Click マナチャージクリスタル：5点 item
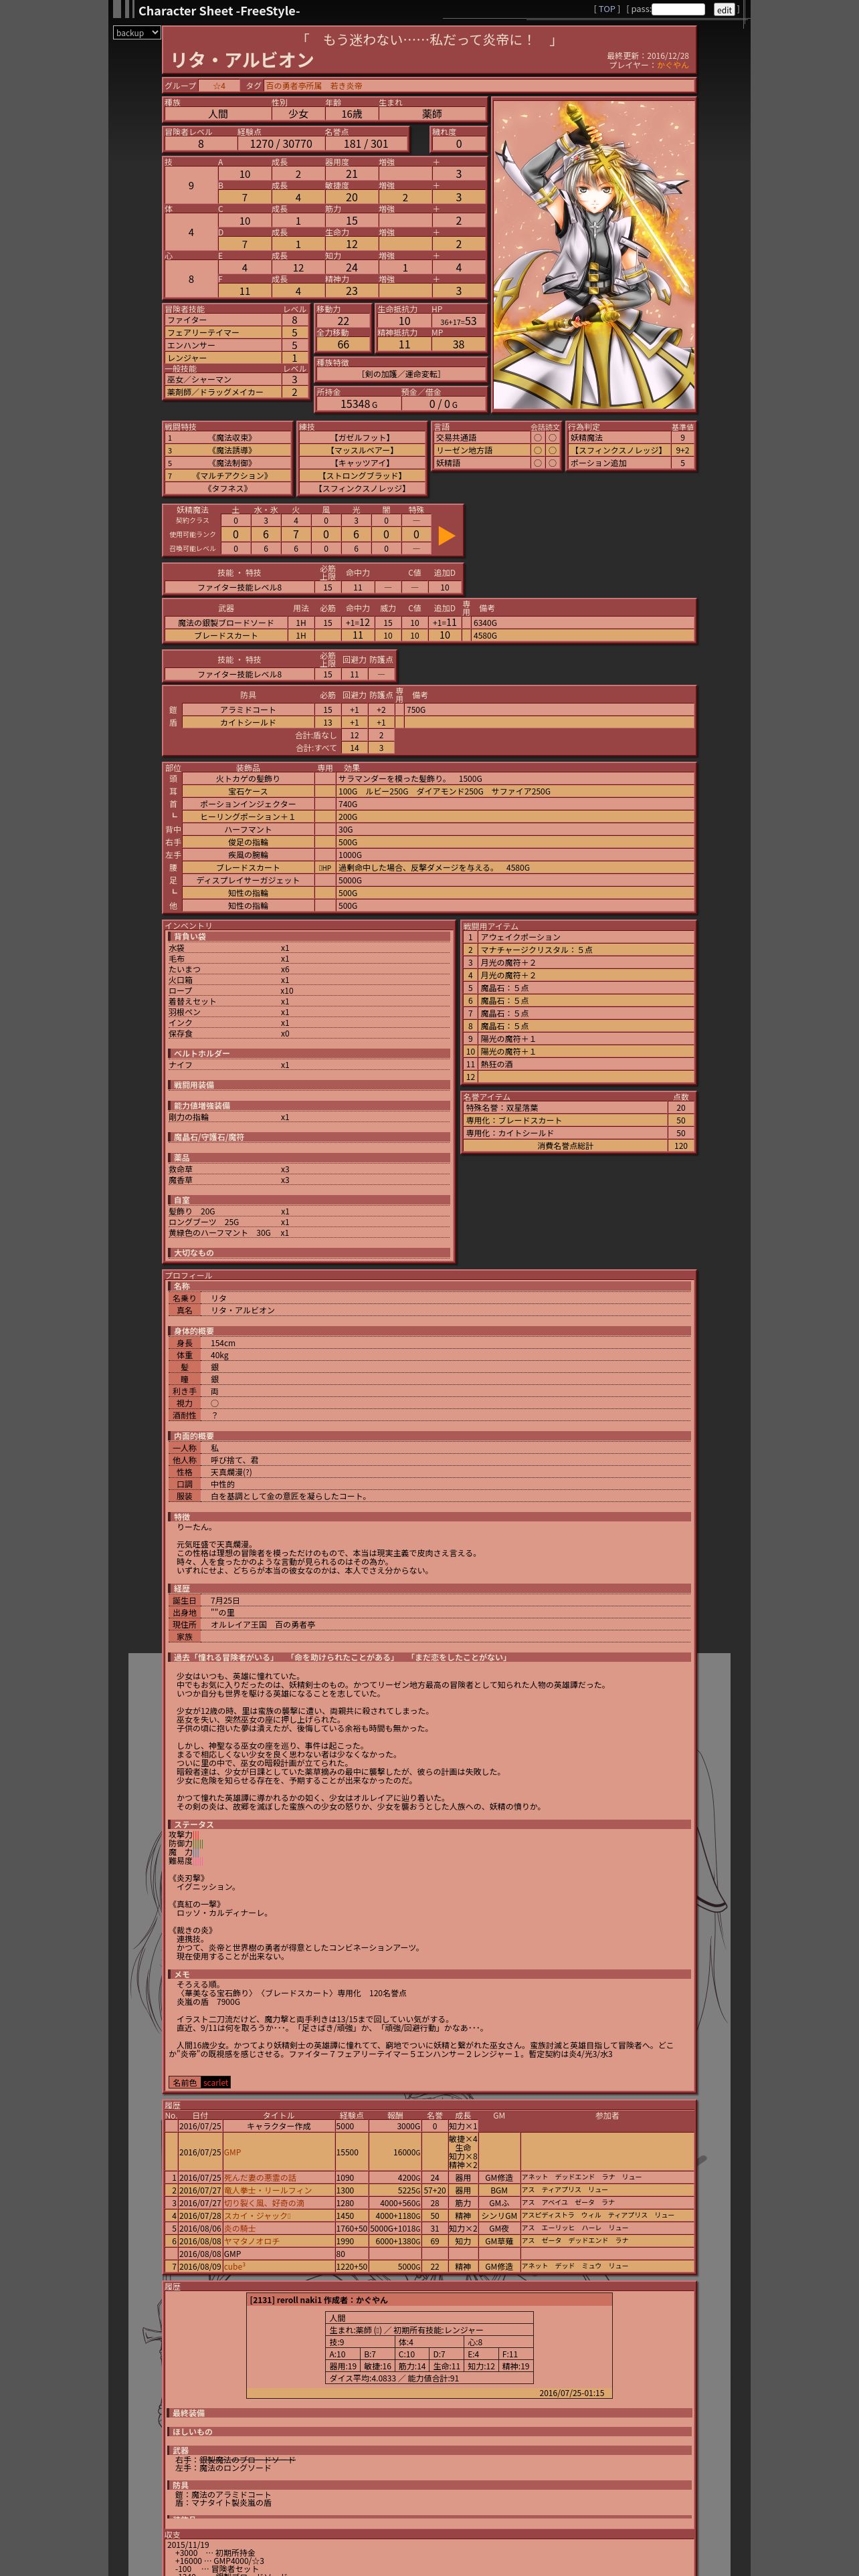 (x=578, y=950)
